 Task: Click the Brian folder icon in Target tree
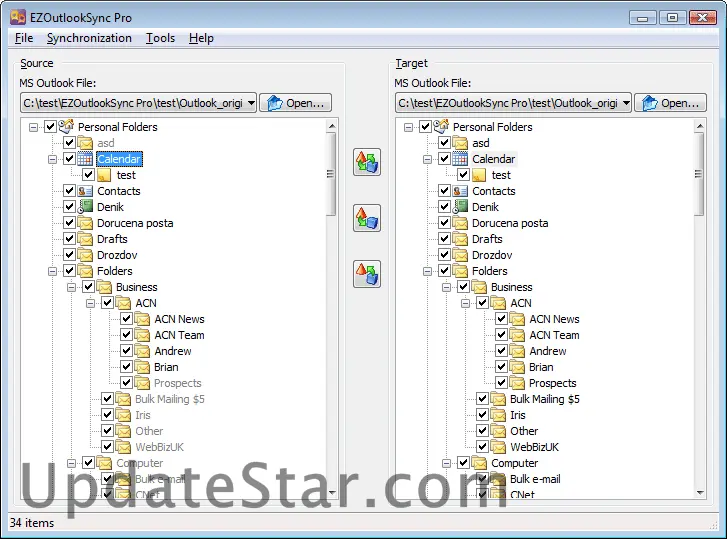tap(517, 367)
